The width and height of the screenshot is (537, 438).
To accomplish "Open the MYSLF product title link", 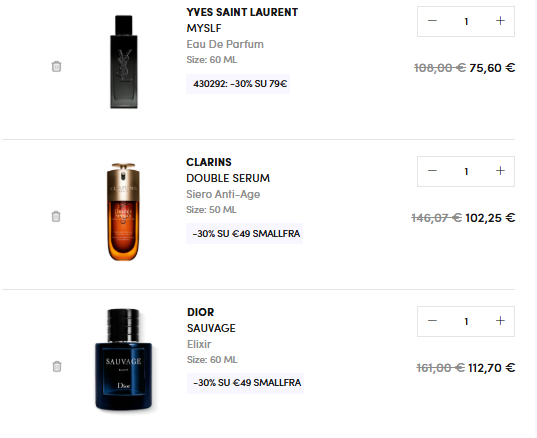I will 204,28.
